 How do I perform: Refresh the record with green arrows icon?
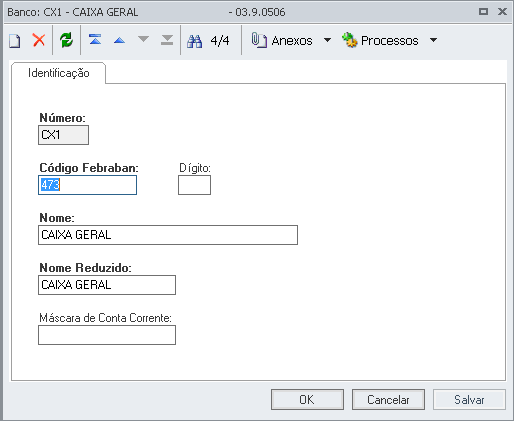tap(66, 40)
